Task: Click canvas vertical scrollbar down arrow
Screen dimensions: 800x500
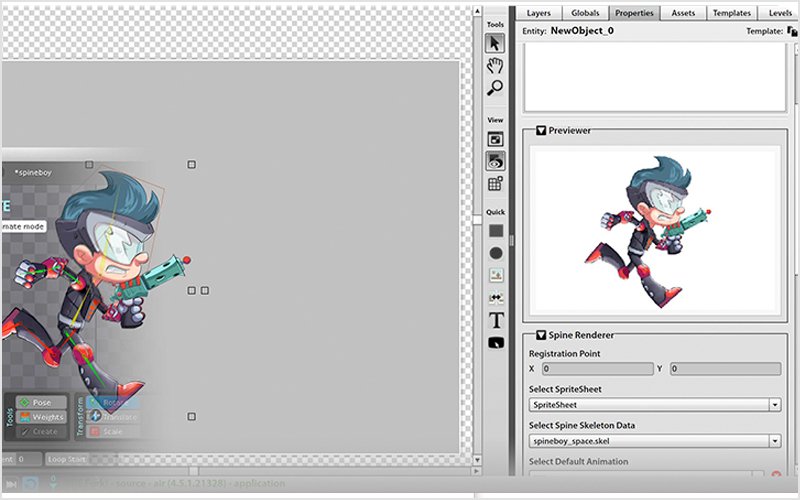Action: point(477,460)
